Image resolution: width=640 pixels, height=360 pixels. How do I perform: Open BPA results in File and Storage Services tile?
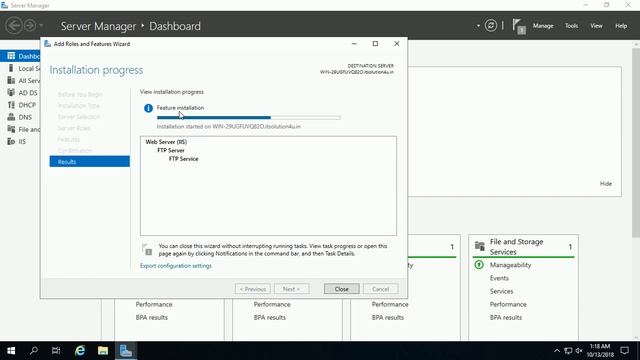click(x=506, y=317)
